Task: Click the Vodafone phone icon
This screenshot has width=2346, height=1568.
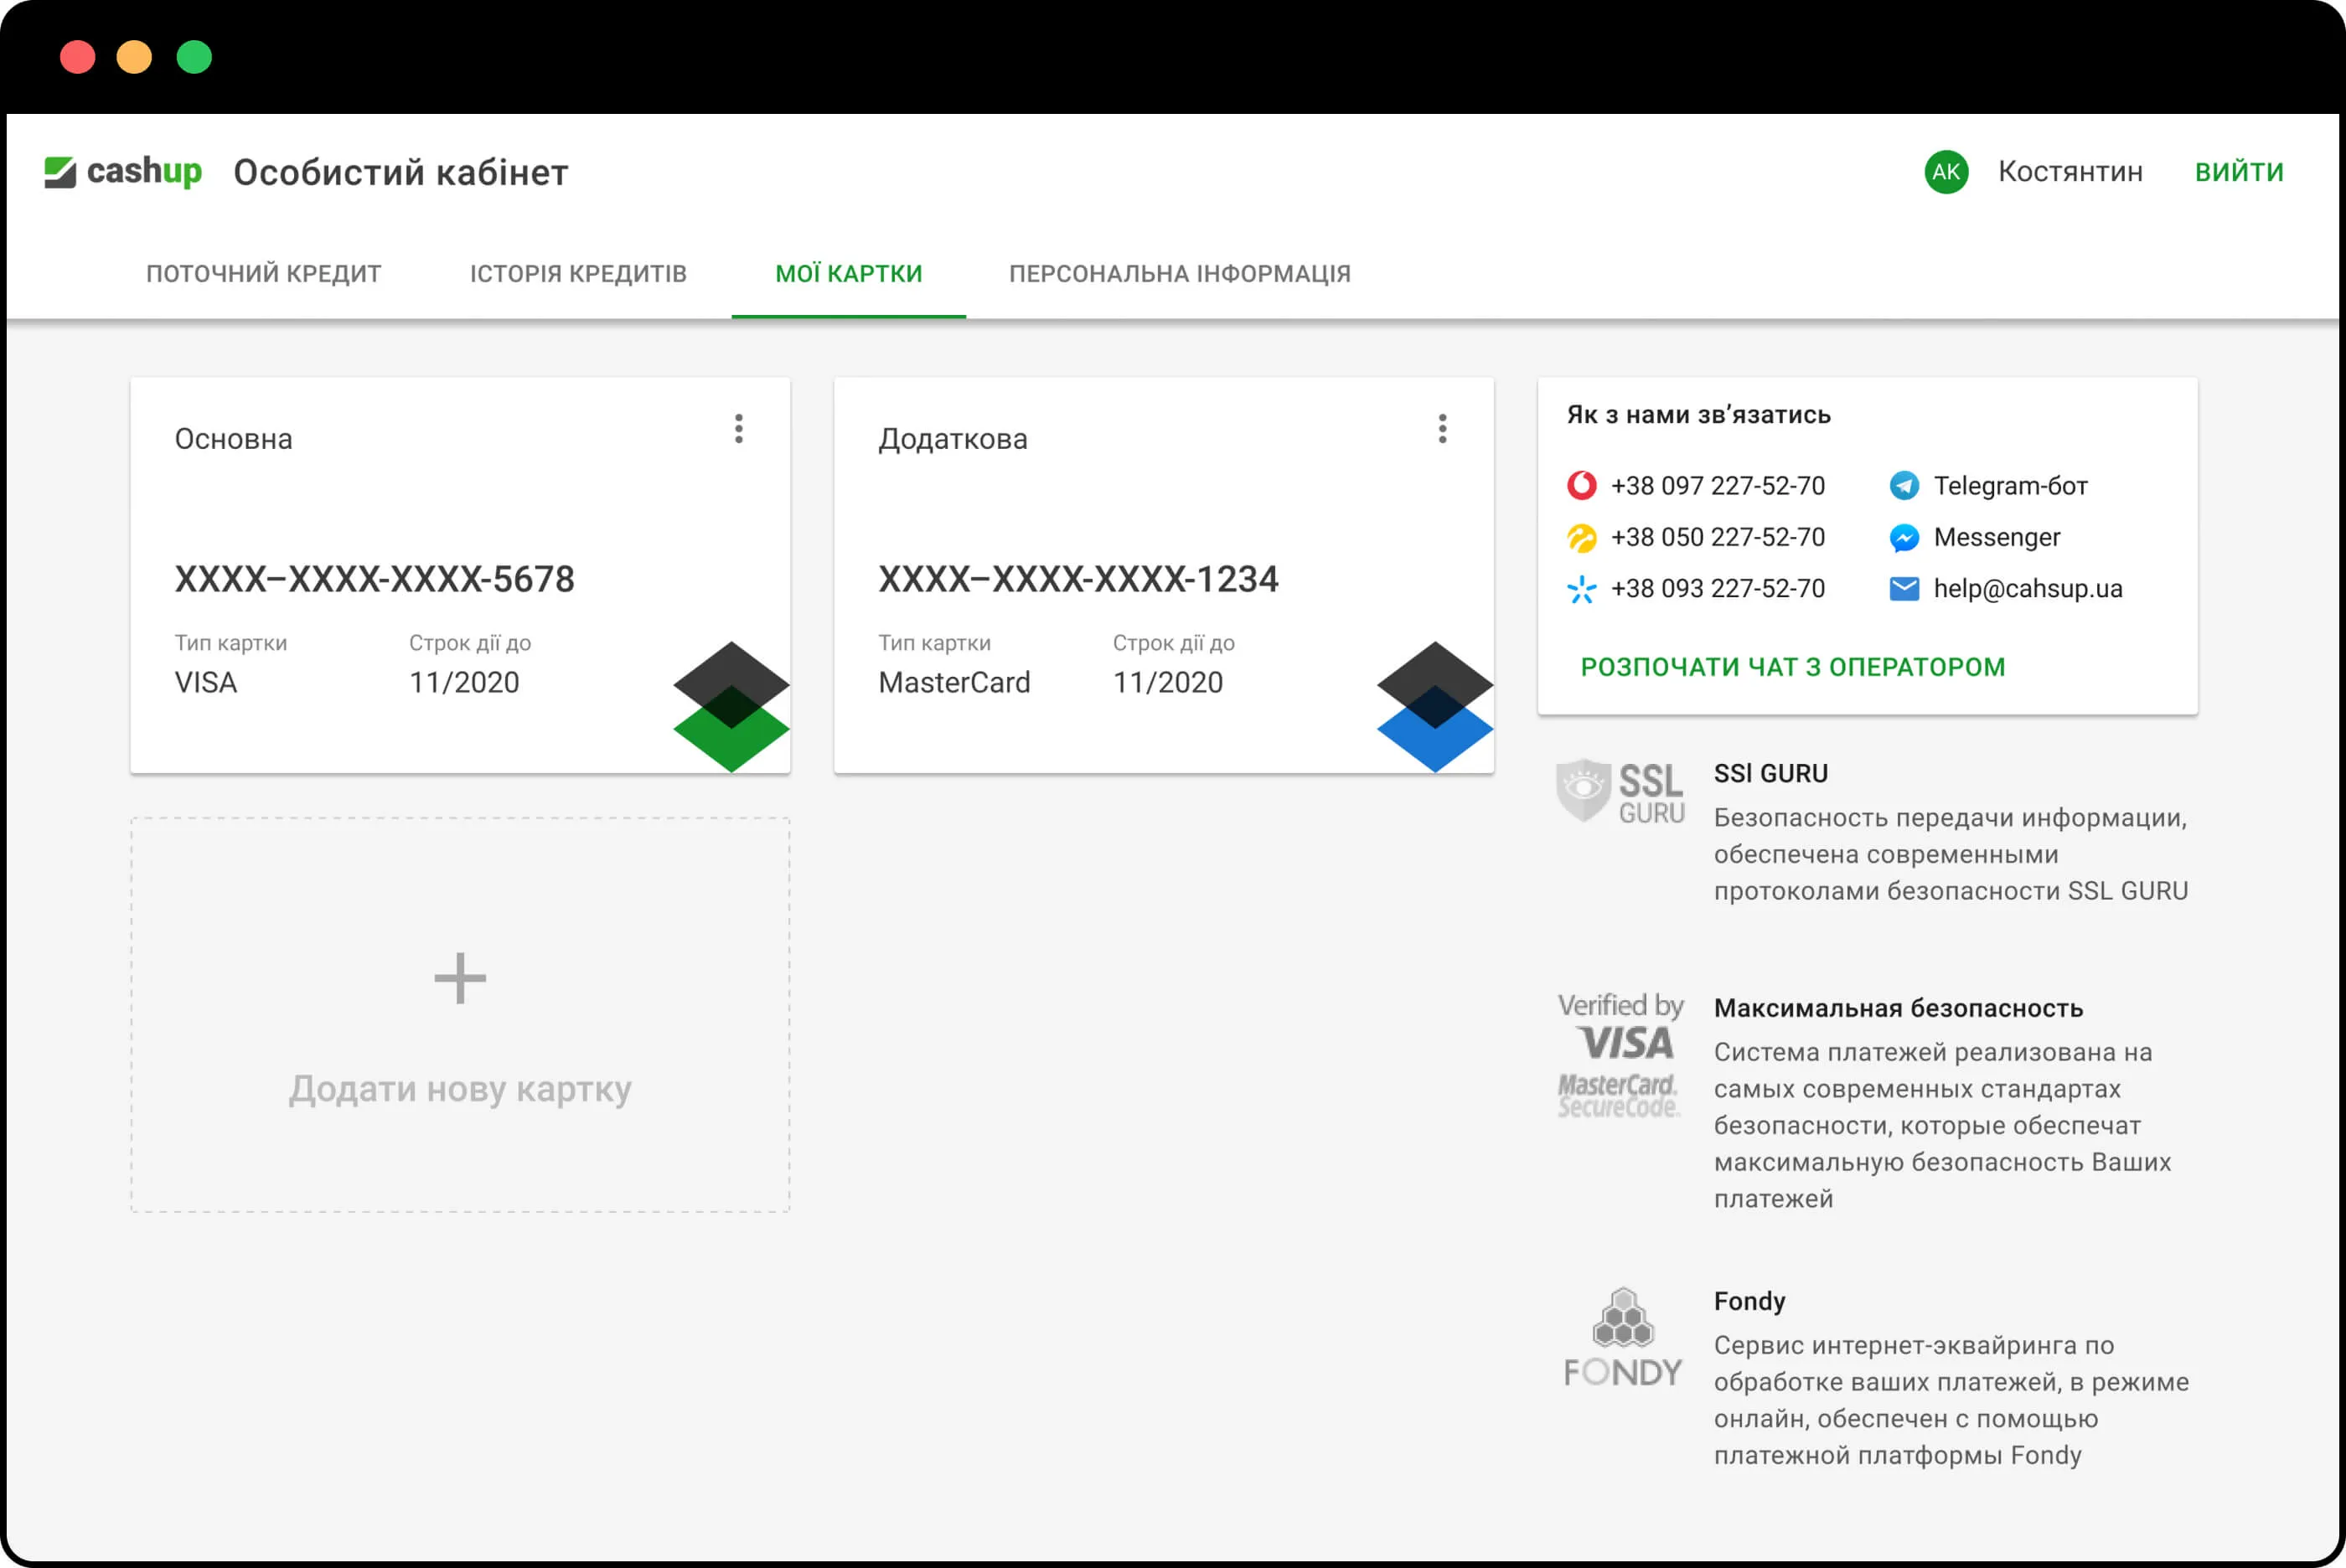Action: point(1581,486)
